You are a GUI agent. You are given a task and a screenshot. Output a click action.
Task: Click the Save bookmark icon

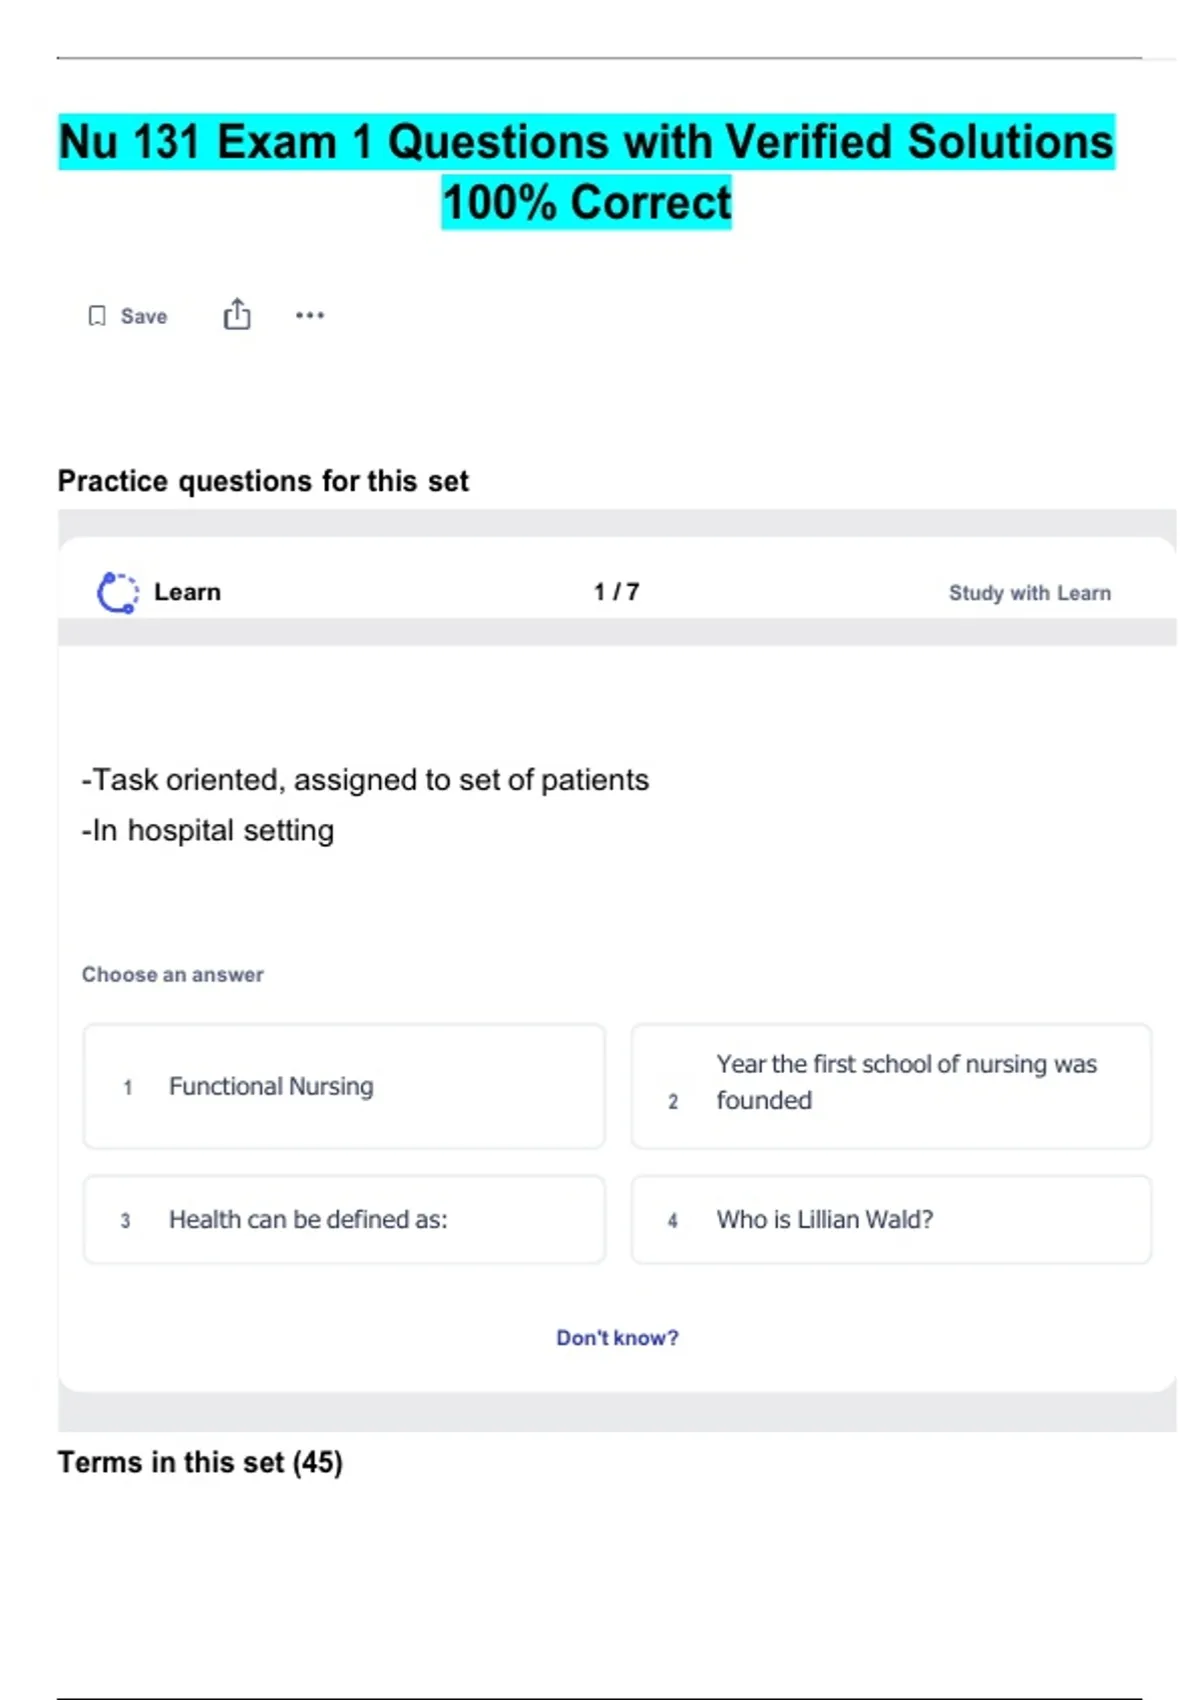point(97,316)
